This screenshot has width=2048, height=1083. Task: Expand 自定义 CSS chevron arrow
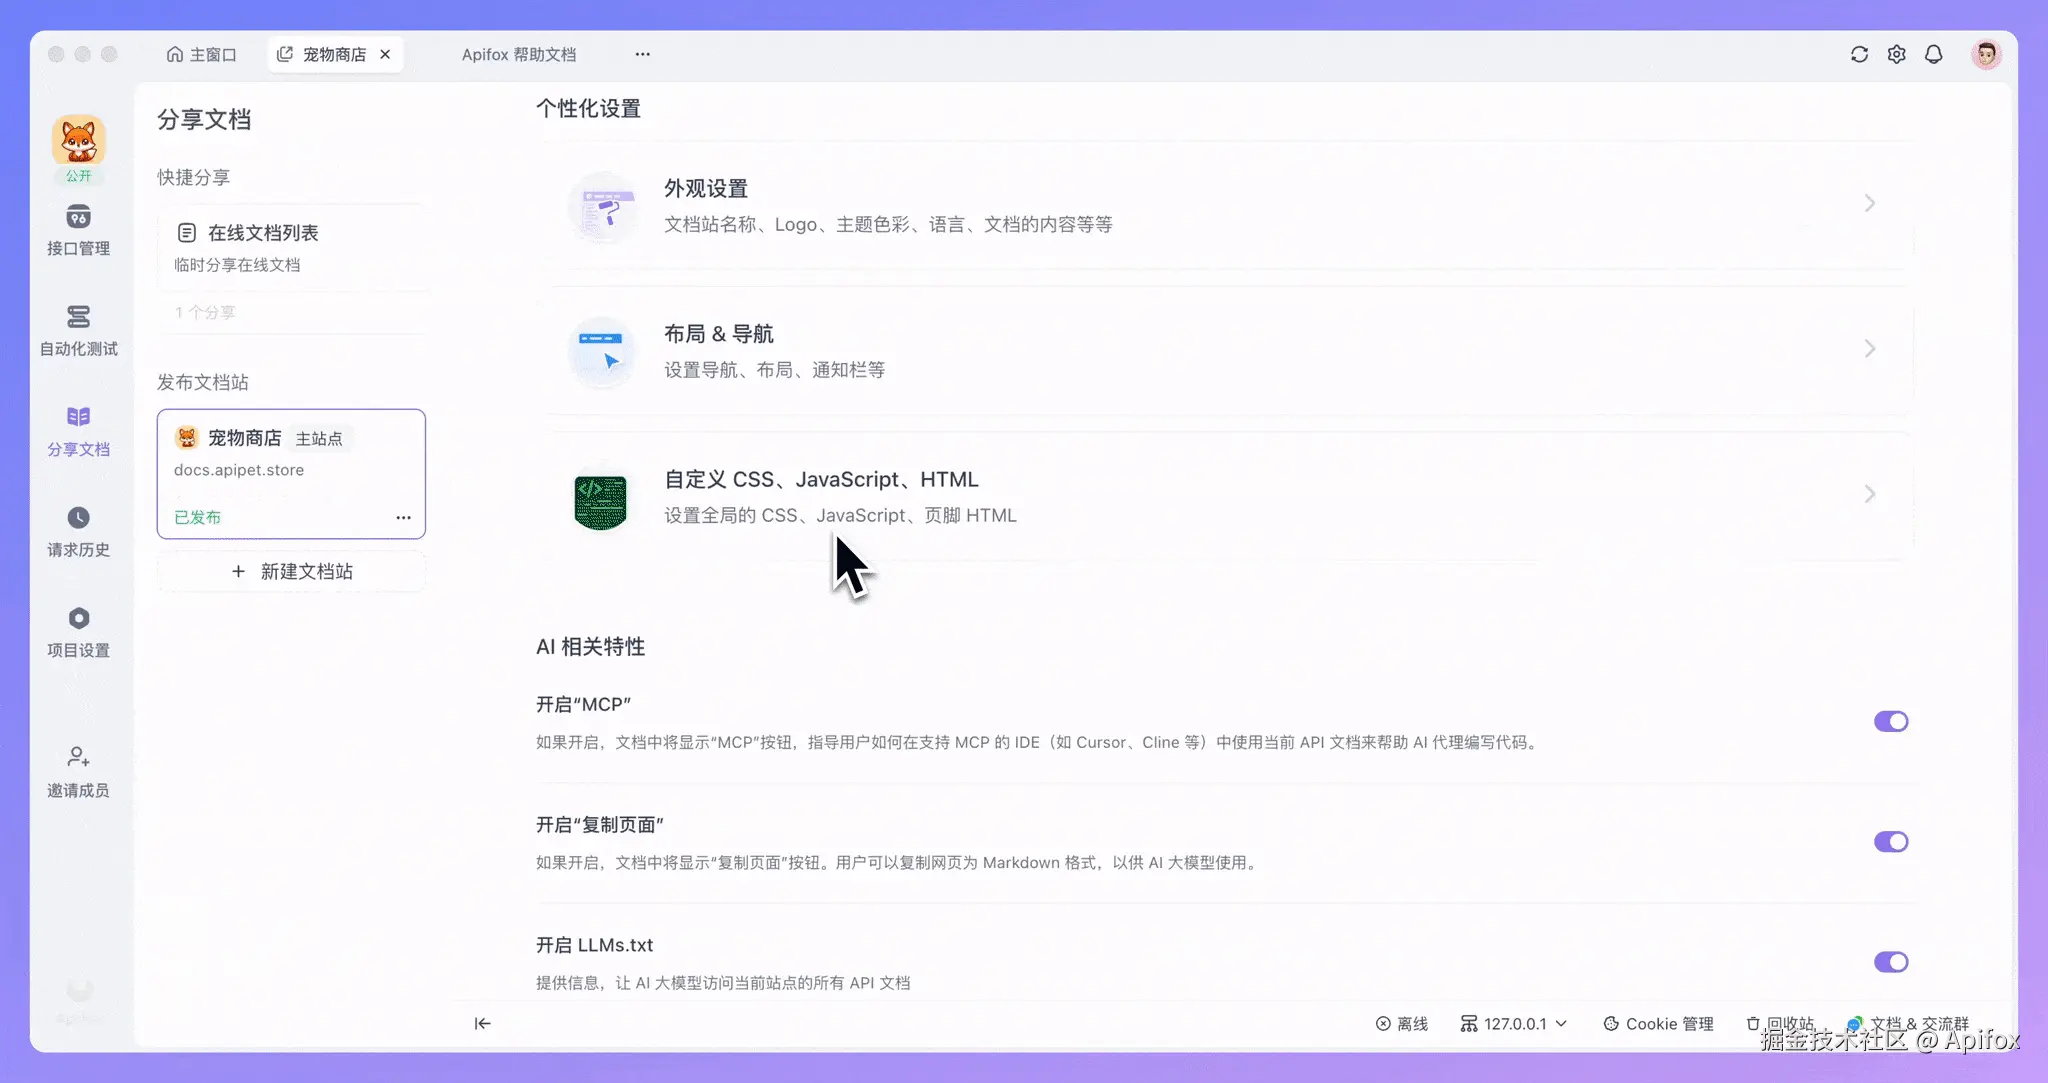pos(1869,494)
